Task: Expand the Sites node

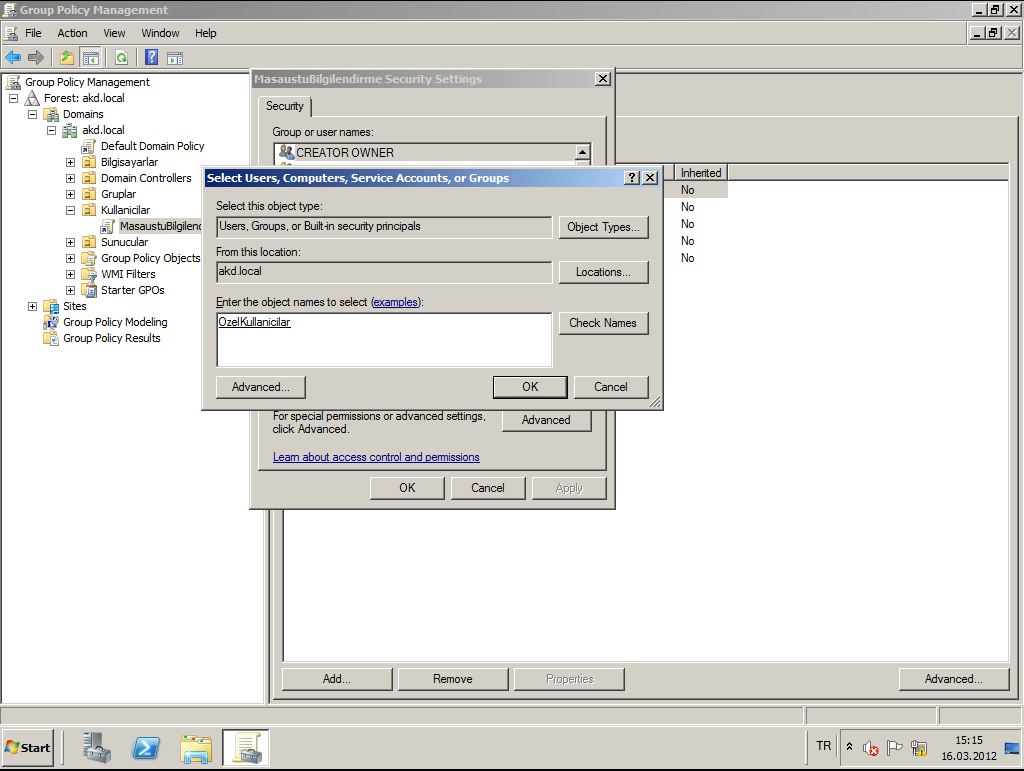Action: [32, 306]
